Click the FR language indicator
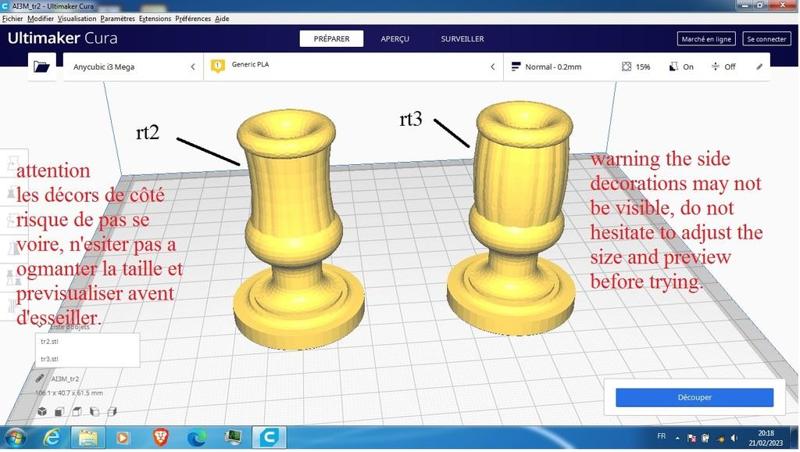 point(661,436)
